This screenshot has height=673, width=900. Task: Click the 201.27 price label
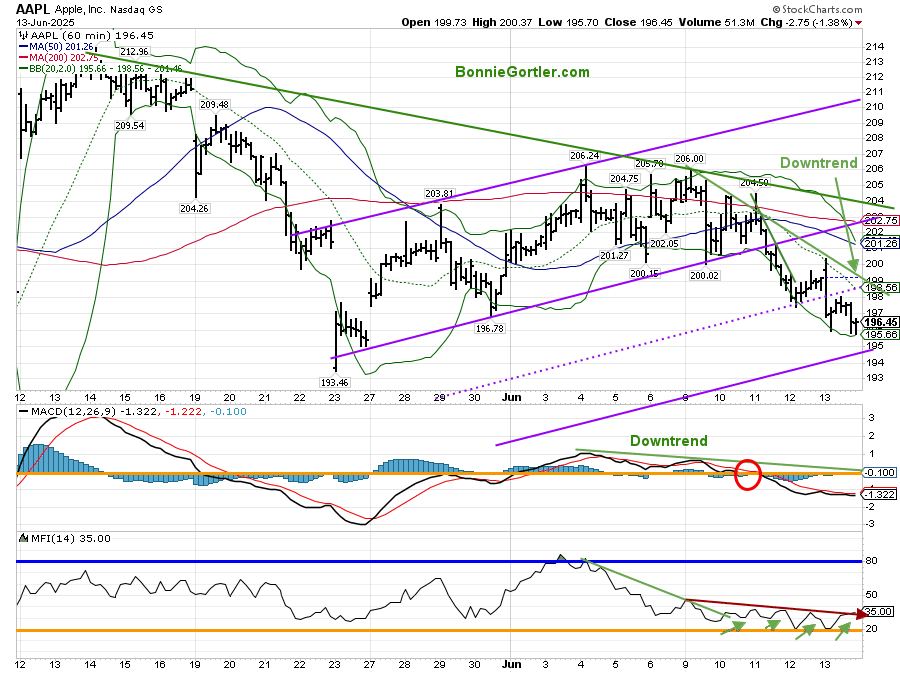tap(614, 255)
